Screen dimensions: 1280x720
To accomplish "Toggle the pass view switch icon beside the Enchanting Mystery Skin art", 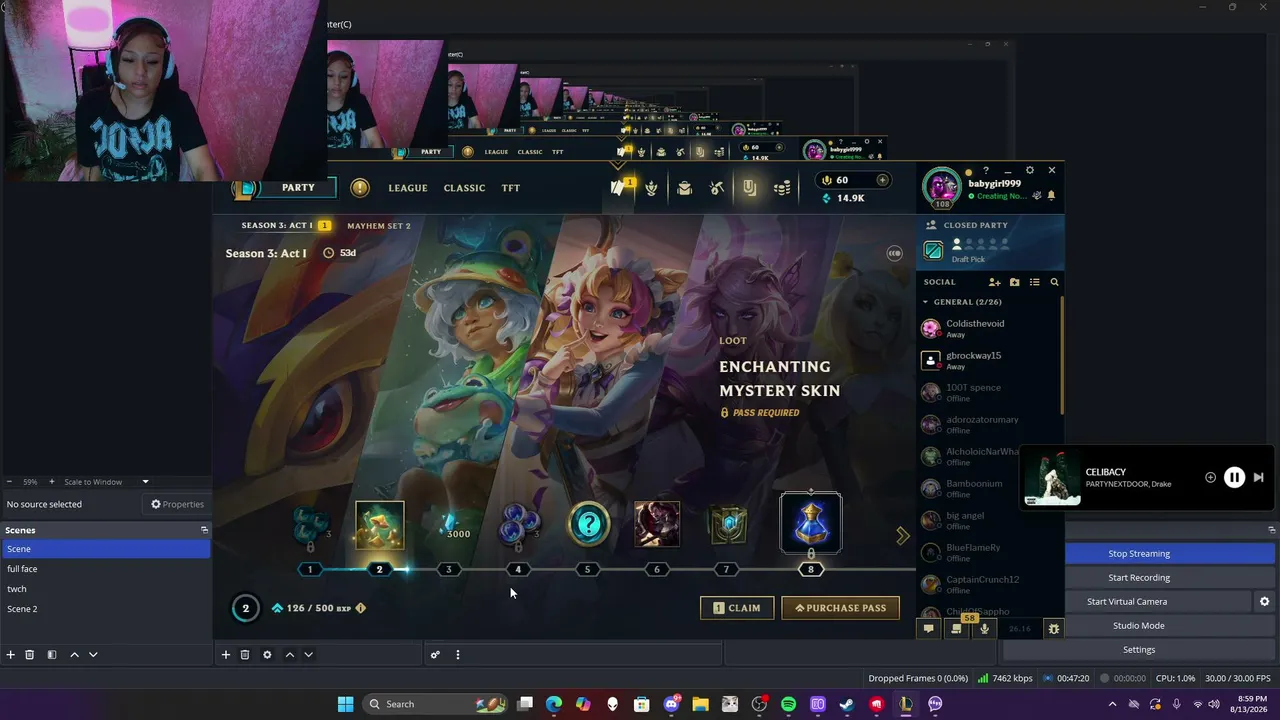I will coord(894,253).
